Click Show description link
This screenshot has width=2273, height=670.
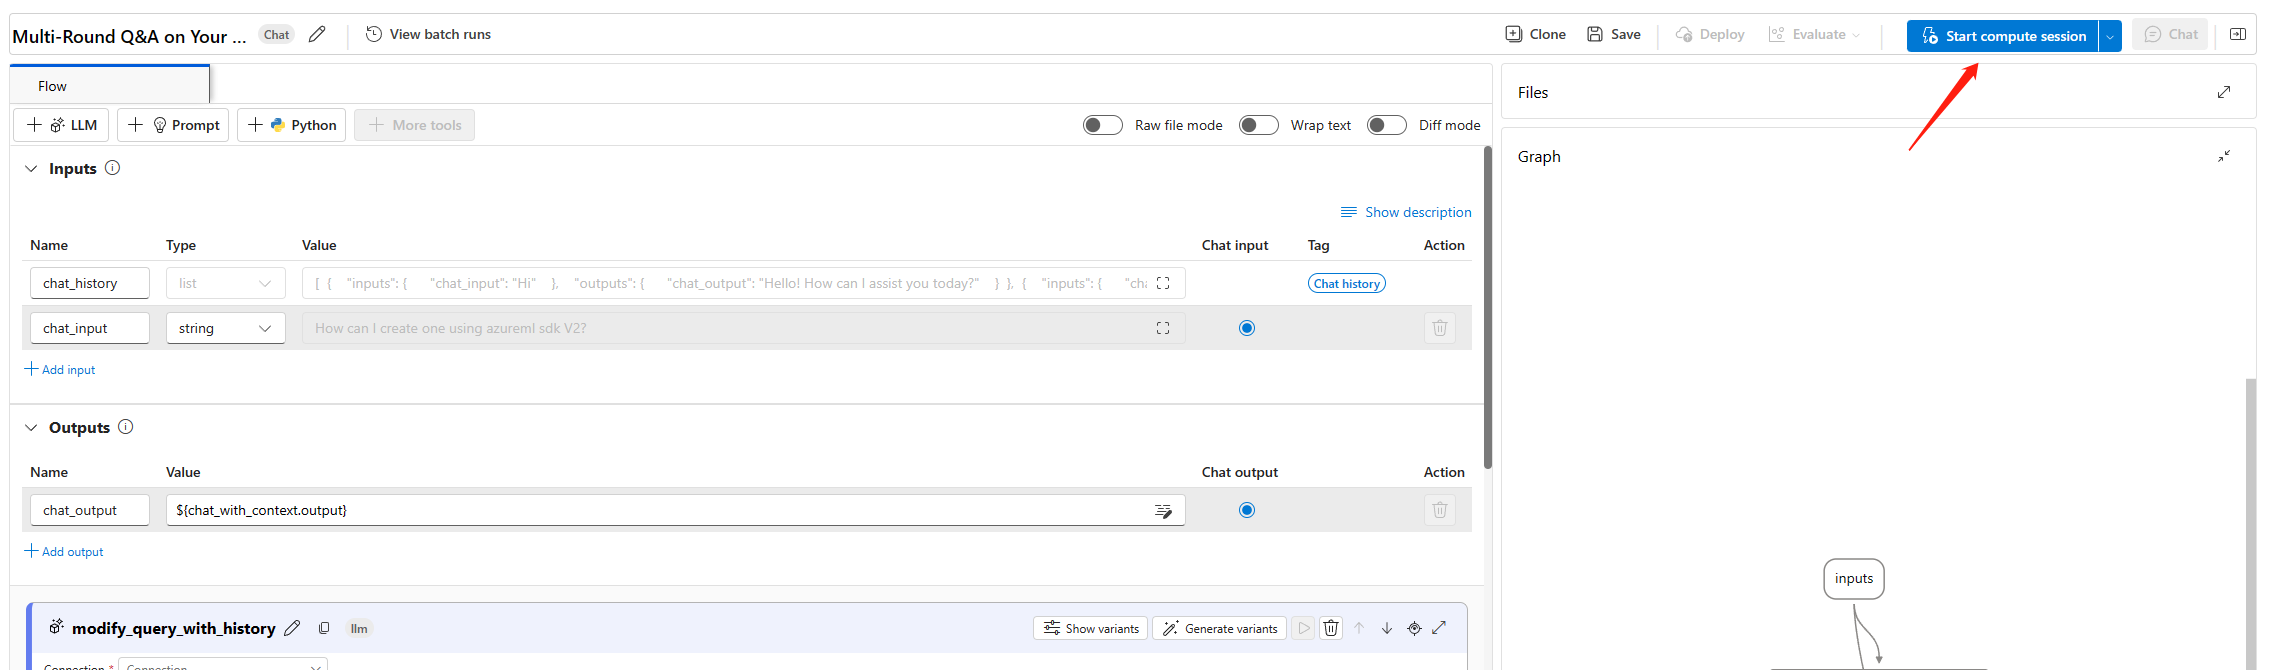(x=1406, y=212)
